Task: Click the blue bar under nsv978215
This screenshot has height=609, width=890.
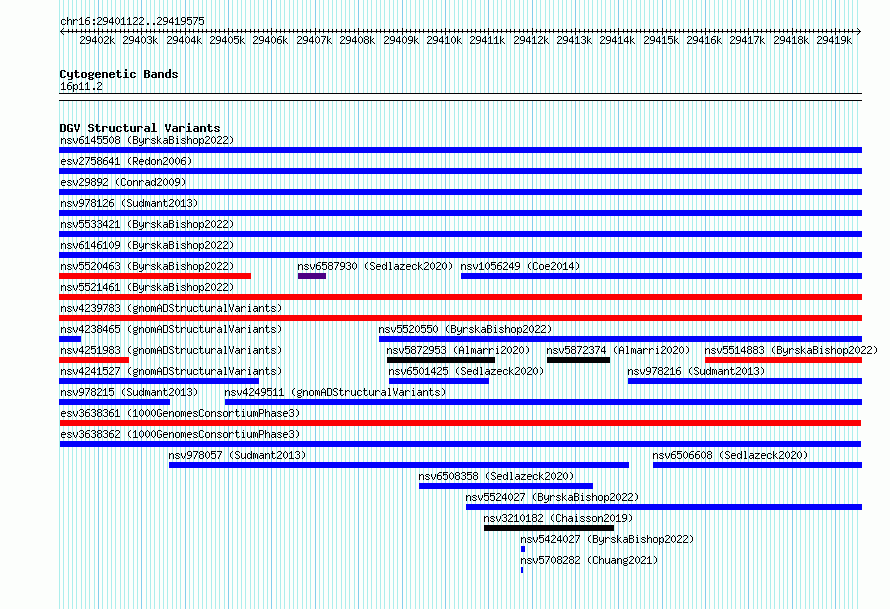Action: [115, 402]
